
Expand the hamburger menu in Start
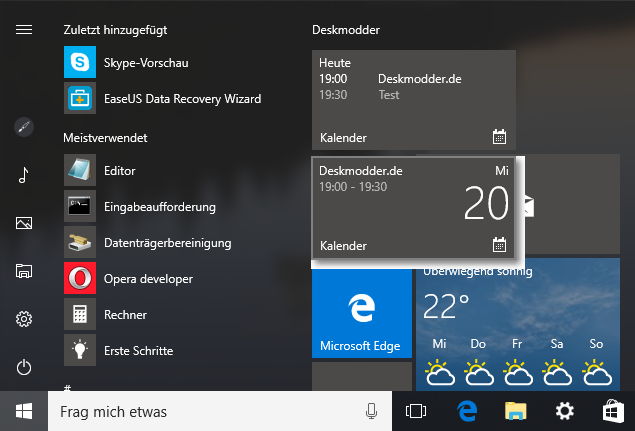[24, 30]
